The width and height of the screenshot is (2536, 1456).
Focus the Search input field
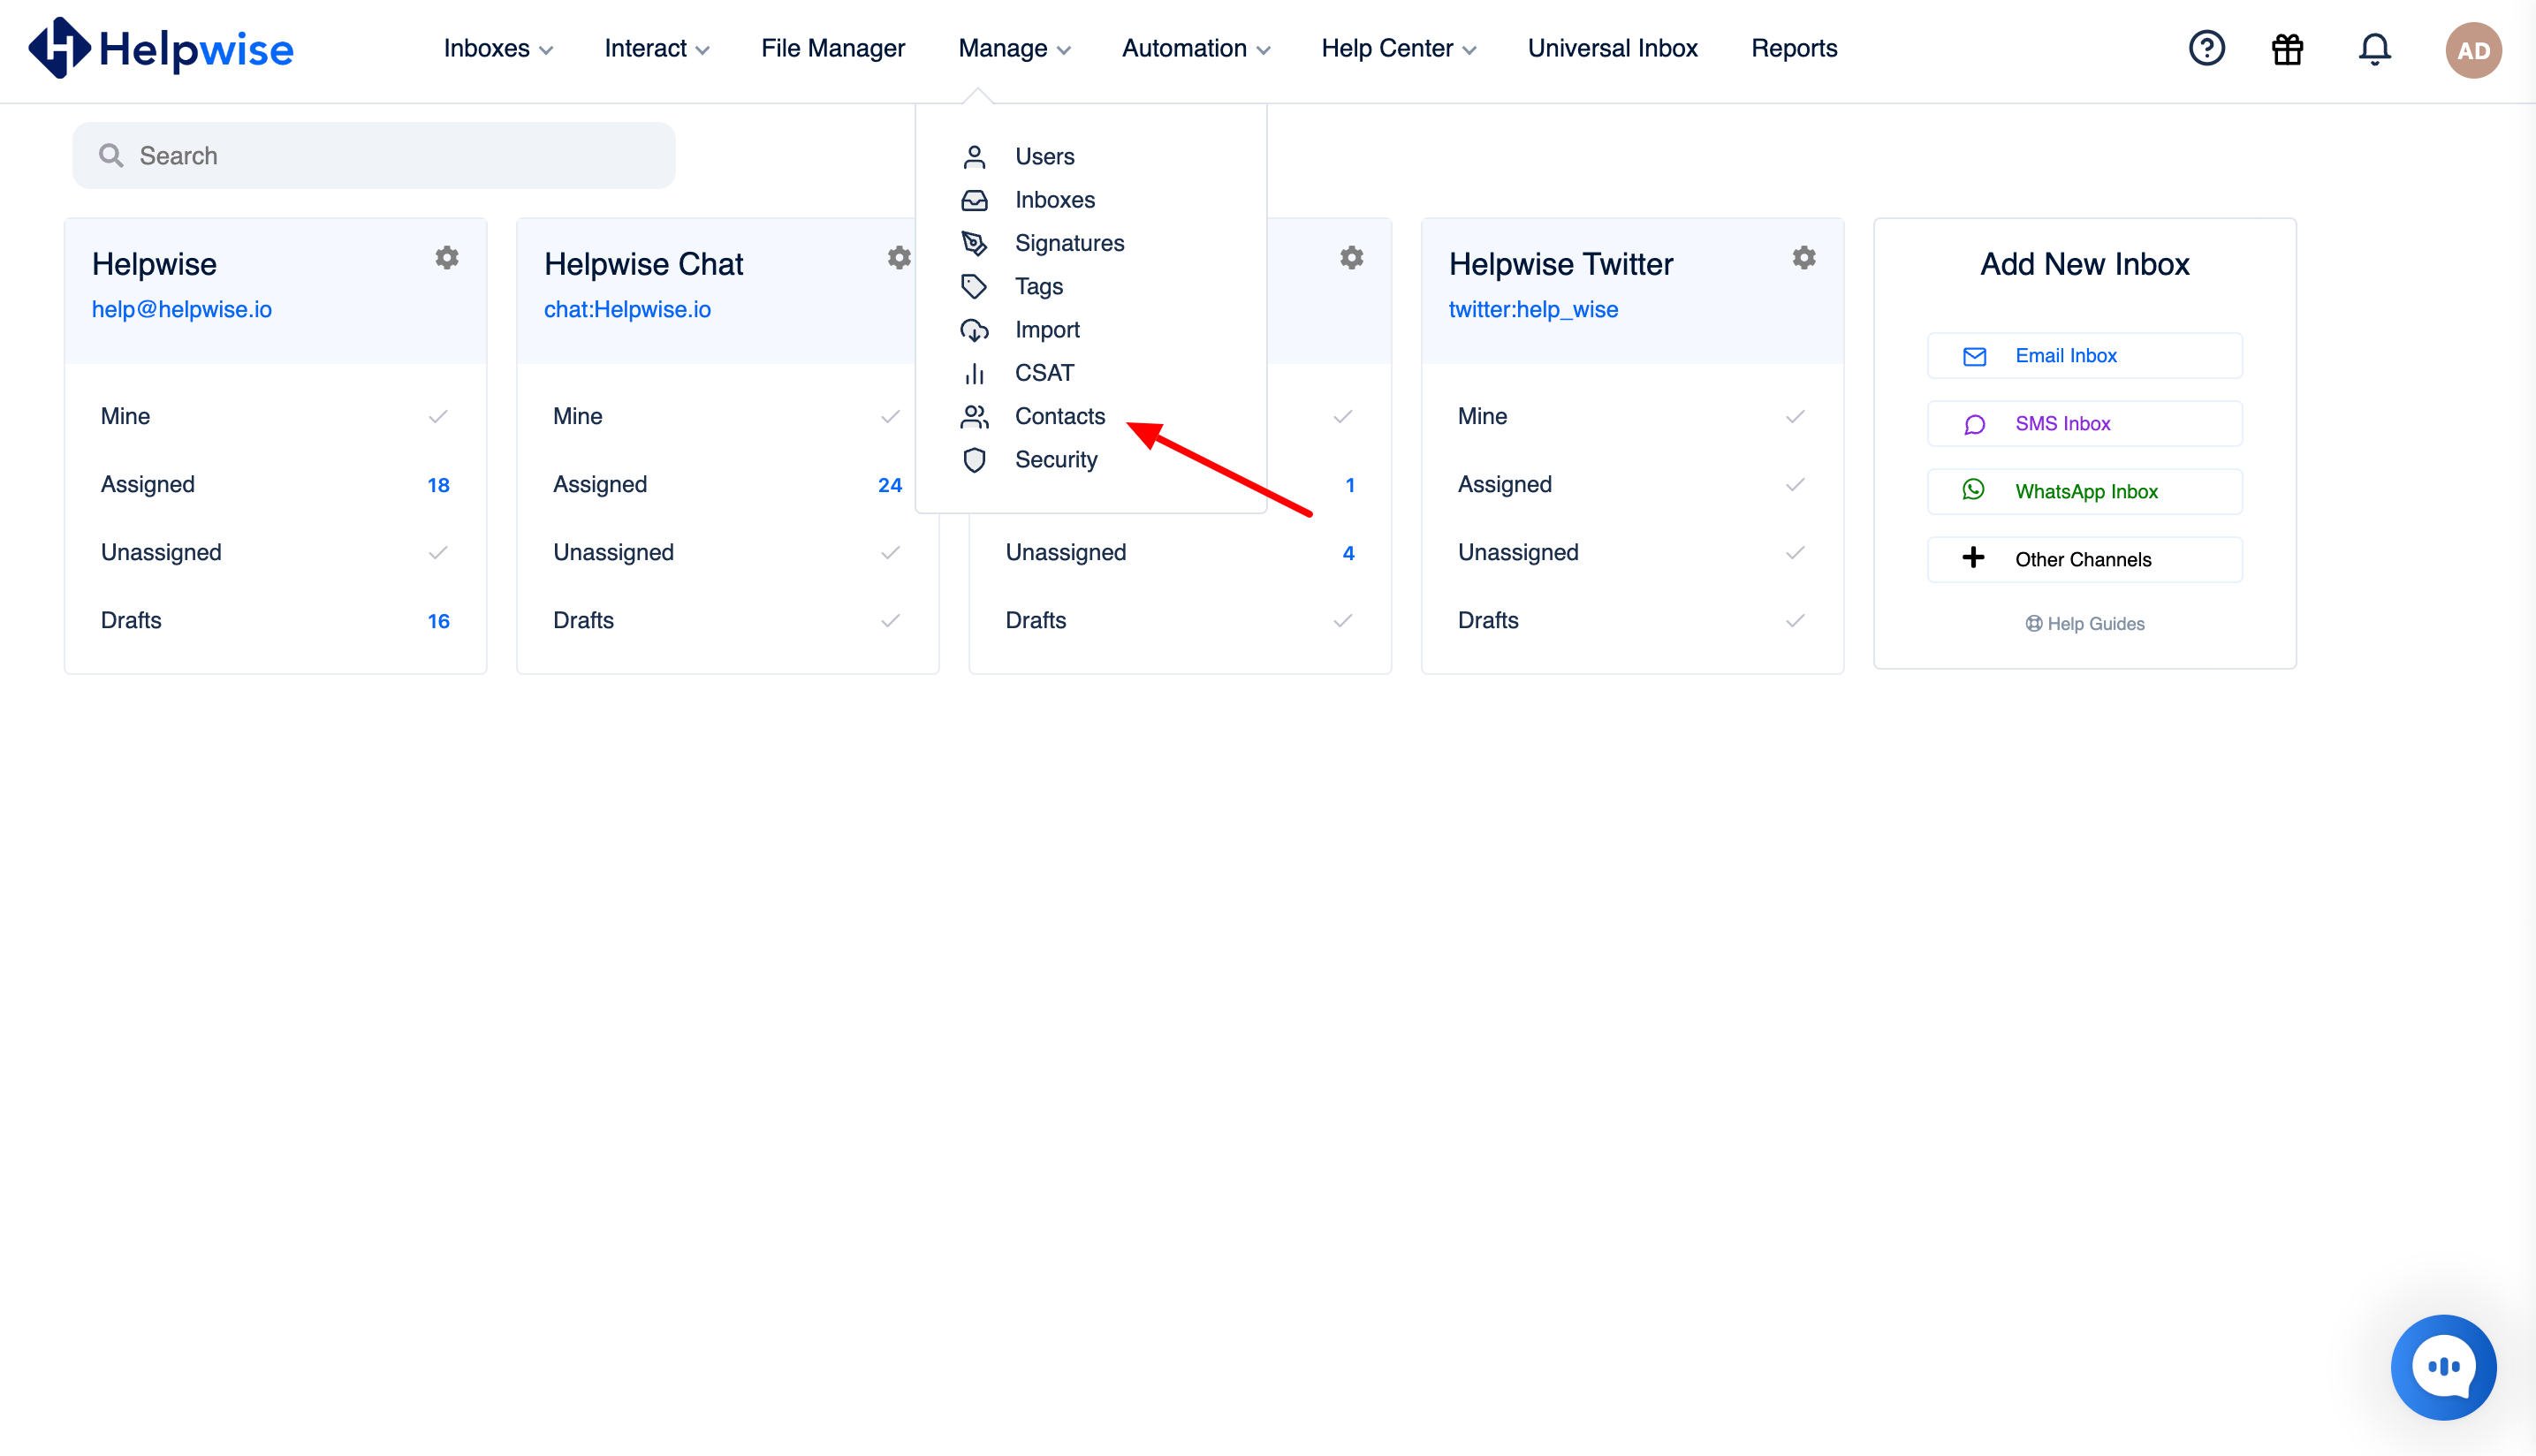374,155
